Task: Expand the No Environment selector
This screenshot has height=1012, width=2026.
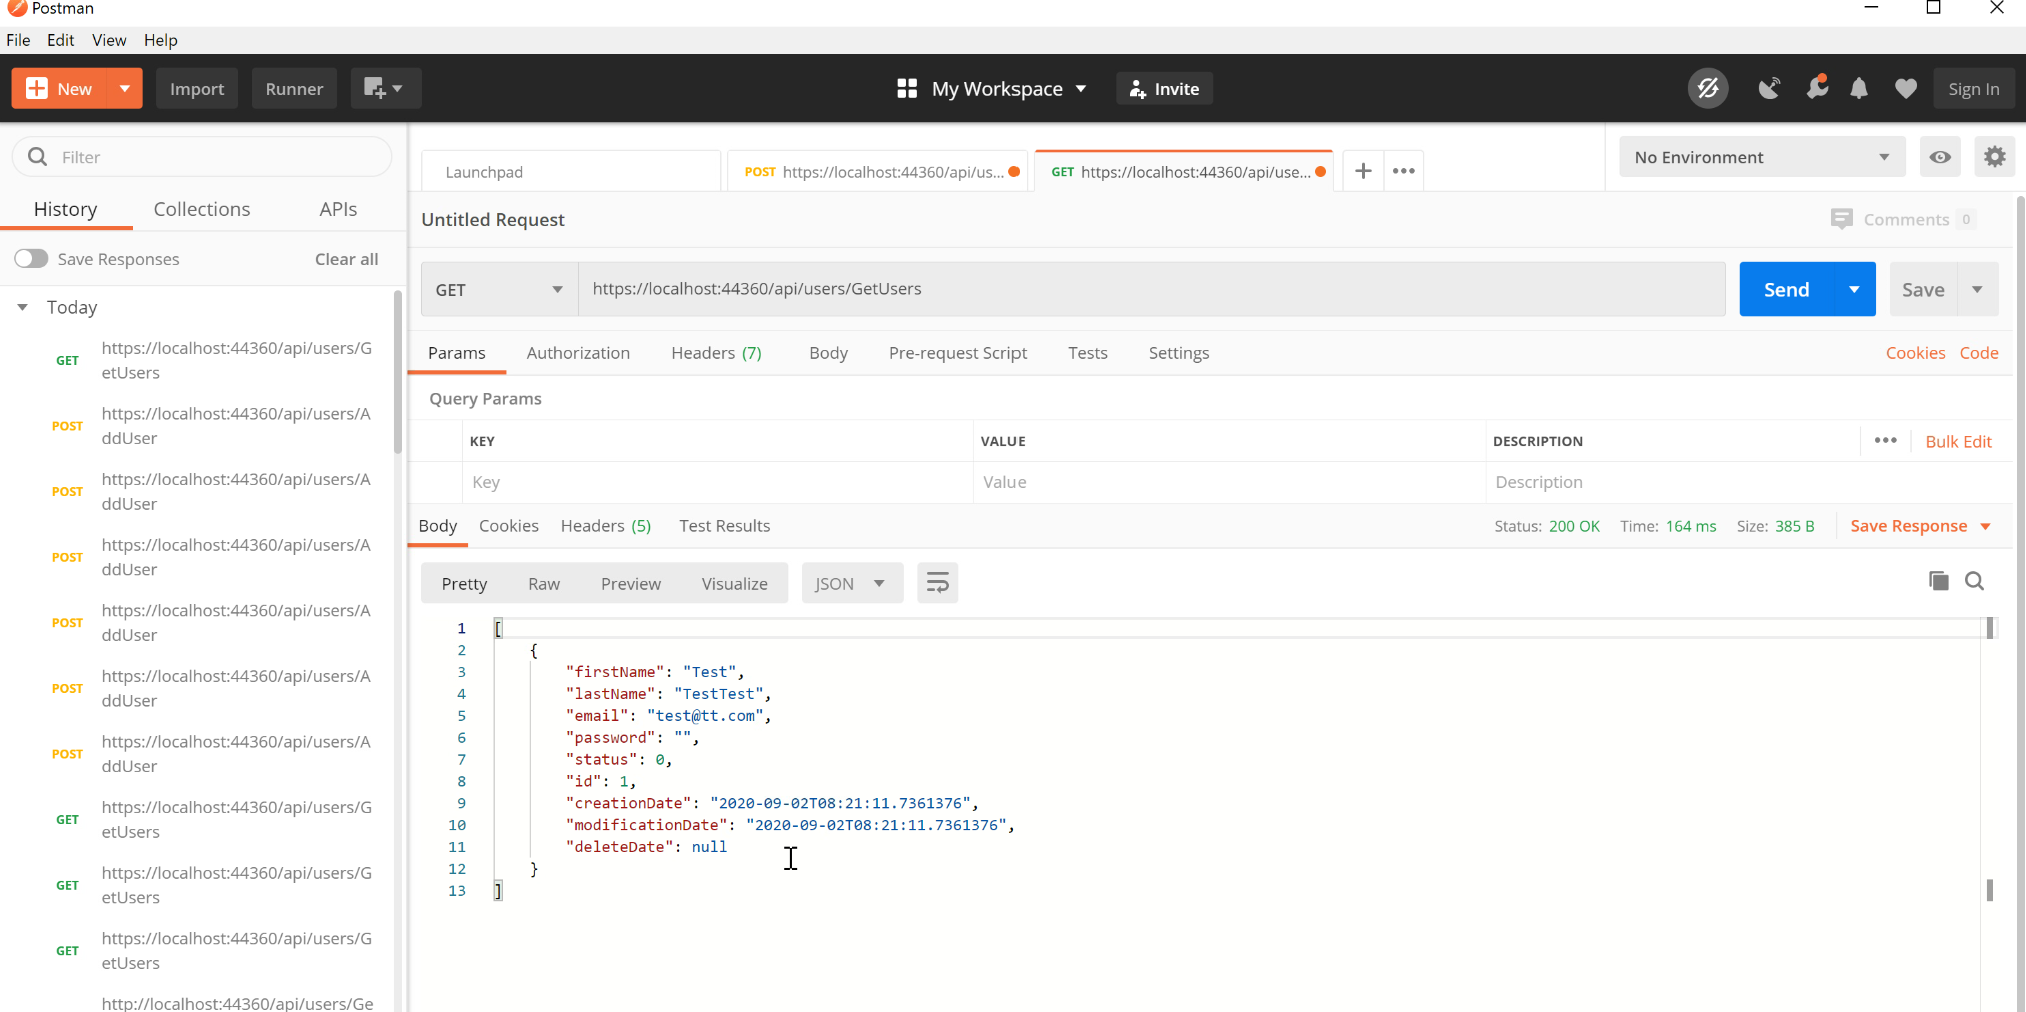Action: (1760, 157)
